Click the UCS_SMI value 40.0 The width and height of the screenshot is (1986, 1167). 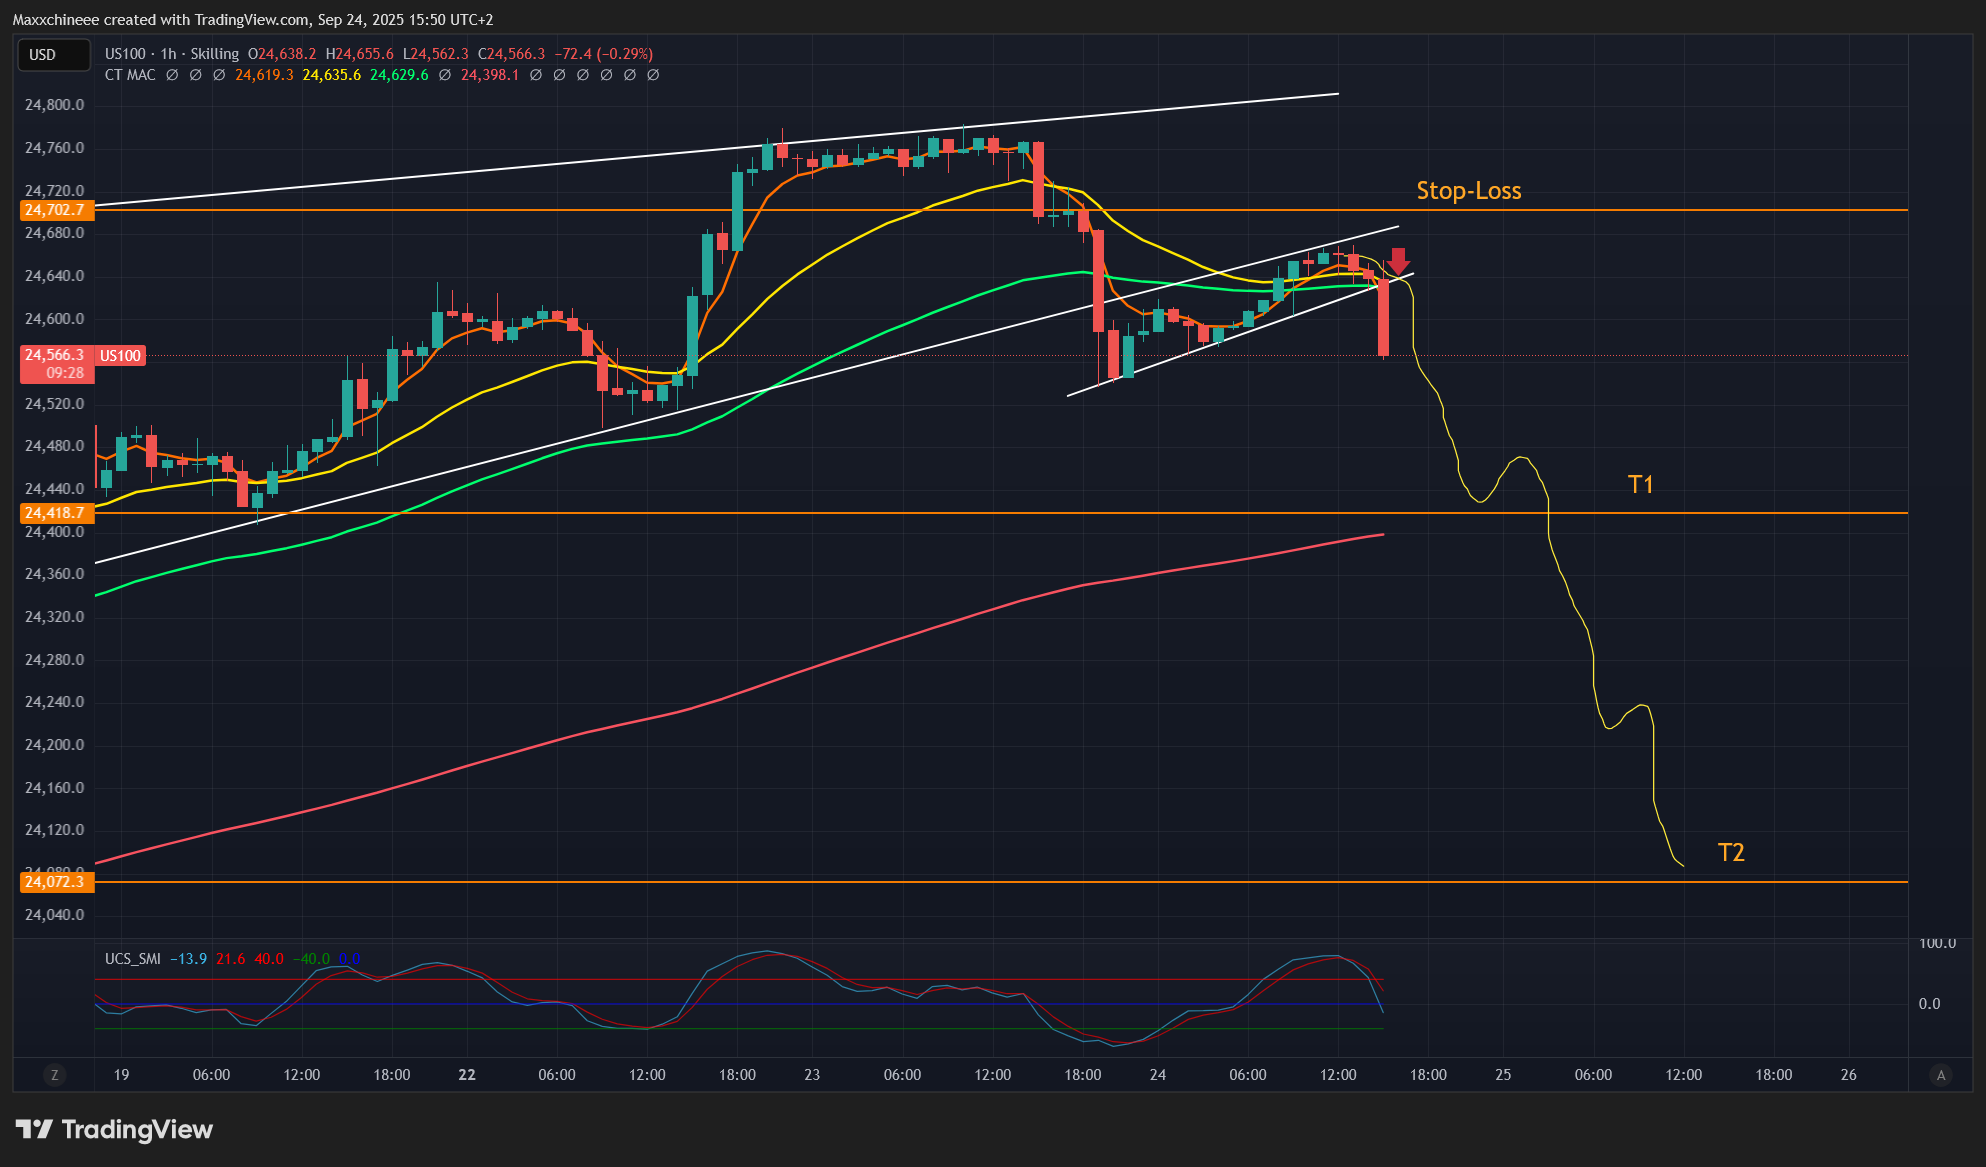coord(269,959)
